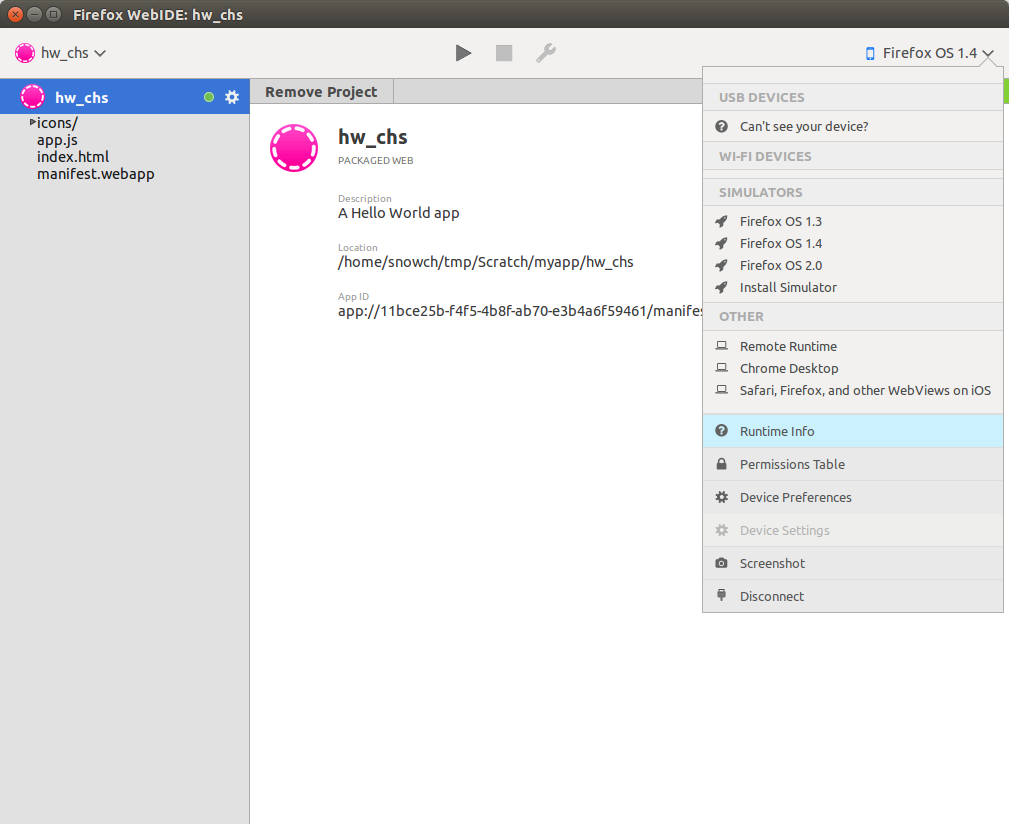The image size is (1009, 824).
Task: Click pink project icon in top toolbar
Action: pos(25,53)
